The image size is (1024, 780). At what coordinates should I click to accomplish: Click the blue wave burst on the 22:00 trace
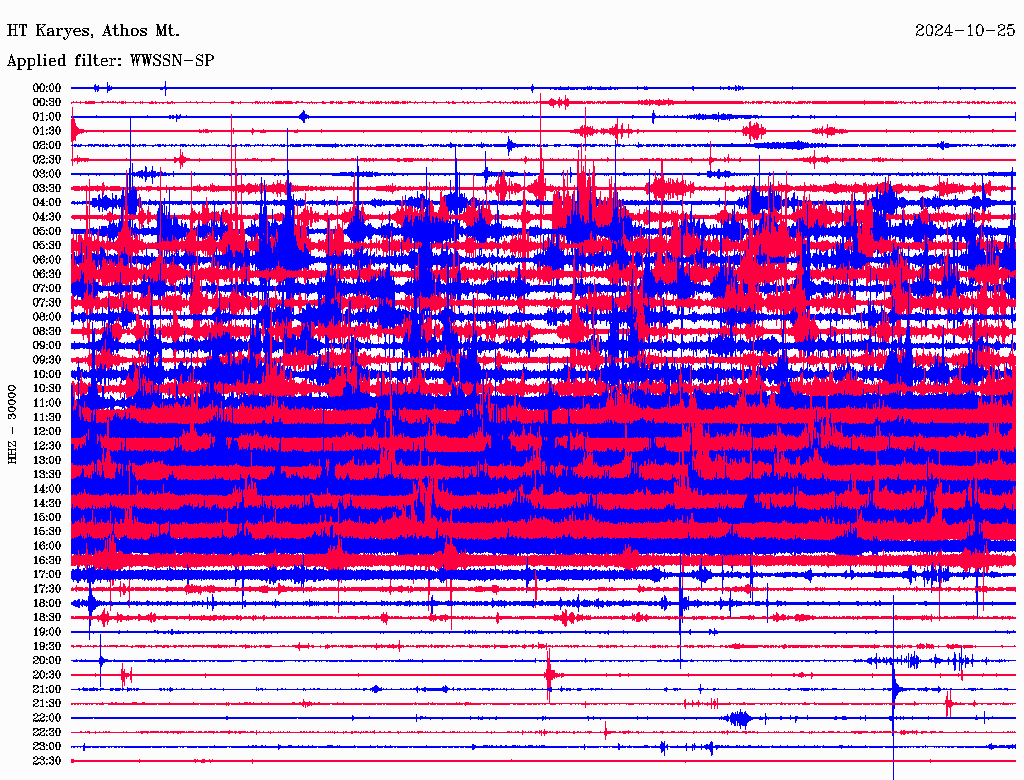coord(739,719)
